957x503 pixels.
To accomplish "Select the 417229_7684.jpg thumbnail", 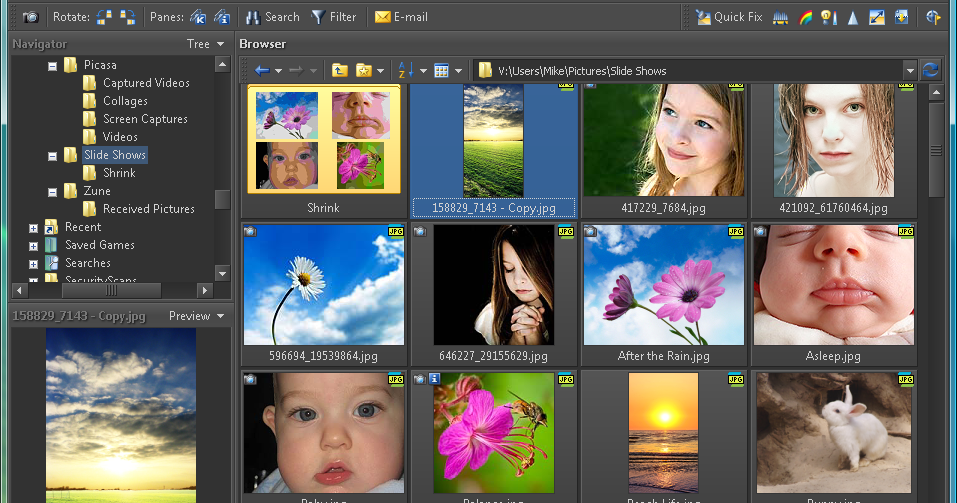I will pyautogui.click(x=663, y=140).
